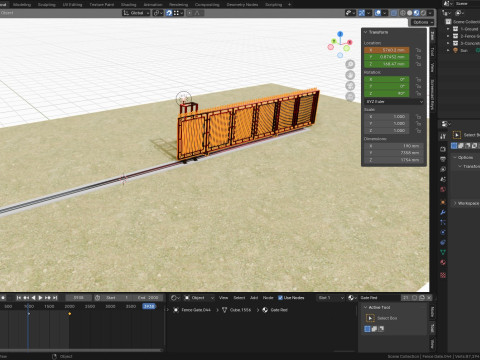This screenshot has height=360, width=480.
Task: Click the orange keyframe diamond marker
Action: pos(69,314)
